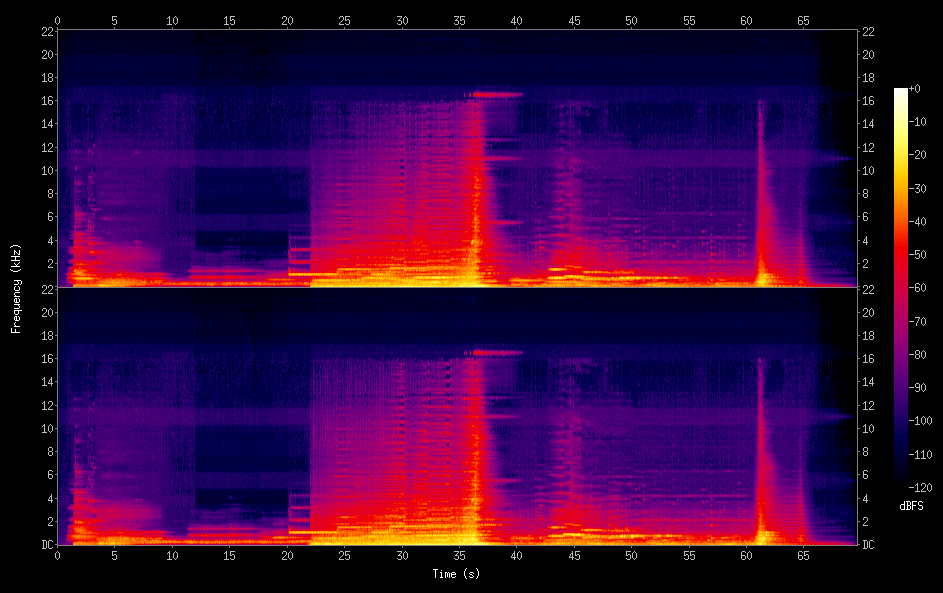943x593 pixels.
Task: Click the 20 tick on the top time axis
Action: coord(288,19)
